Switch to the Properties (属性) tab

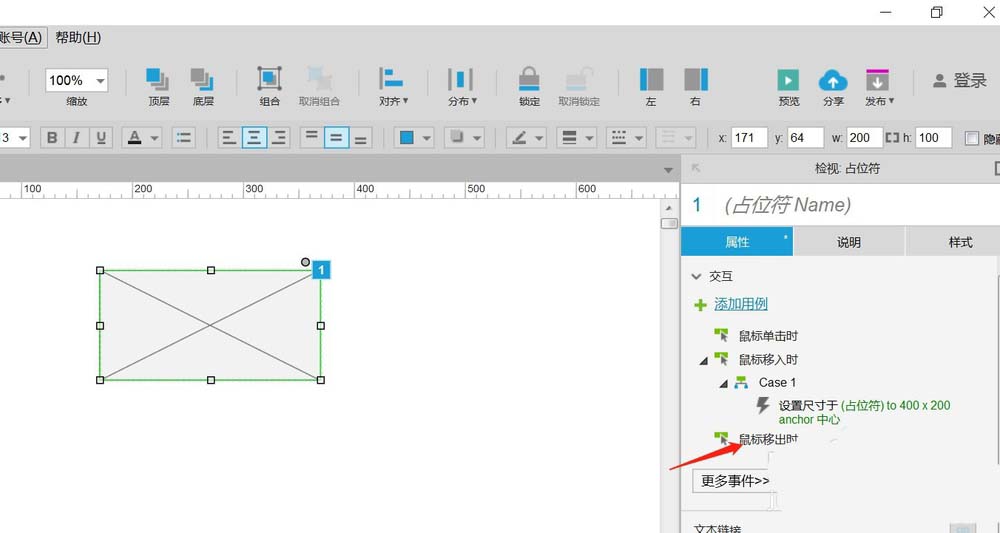pos(737,242)
